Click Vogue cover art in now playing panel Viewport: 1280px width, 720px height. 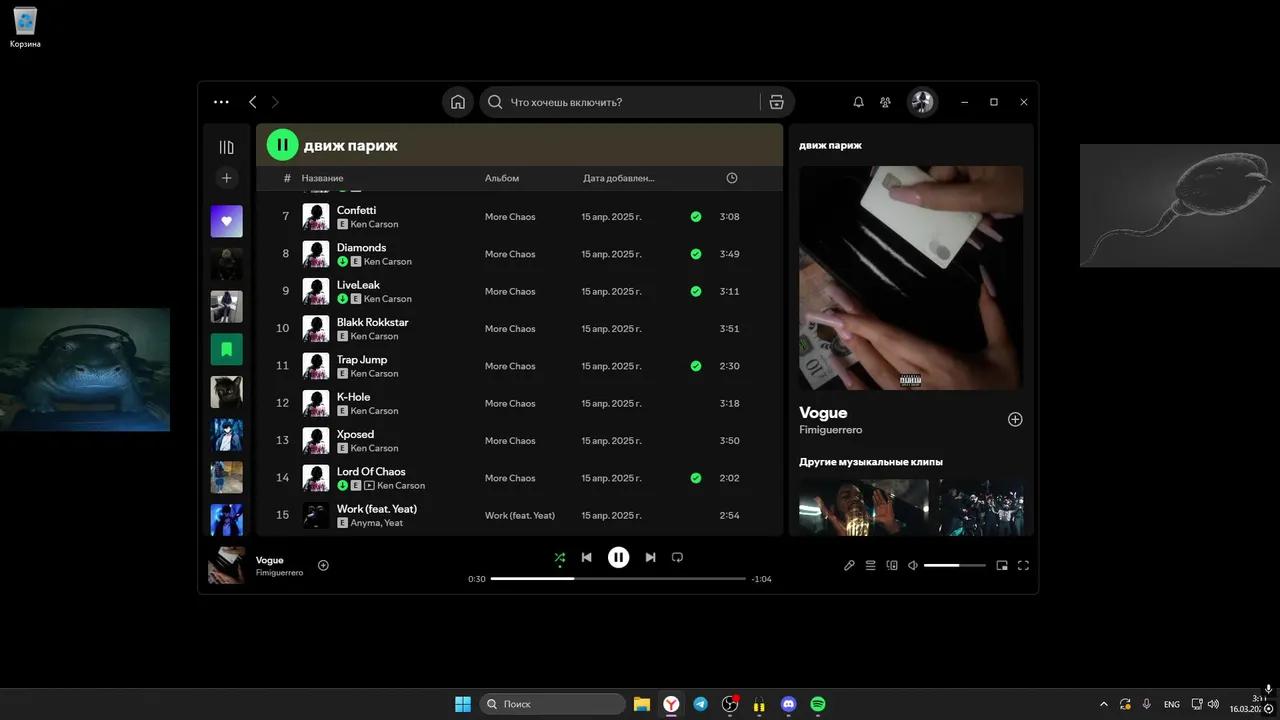(911, 278)
